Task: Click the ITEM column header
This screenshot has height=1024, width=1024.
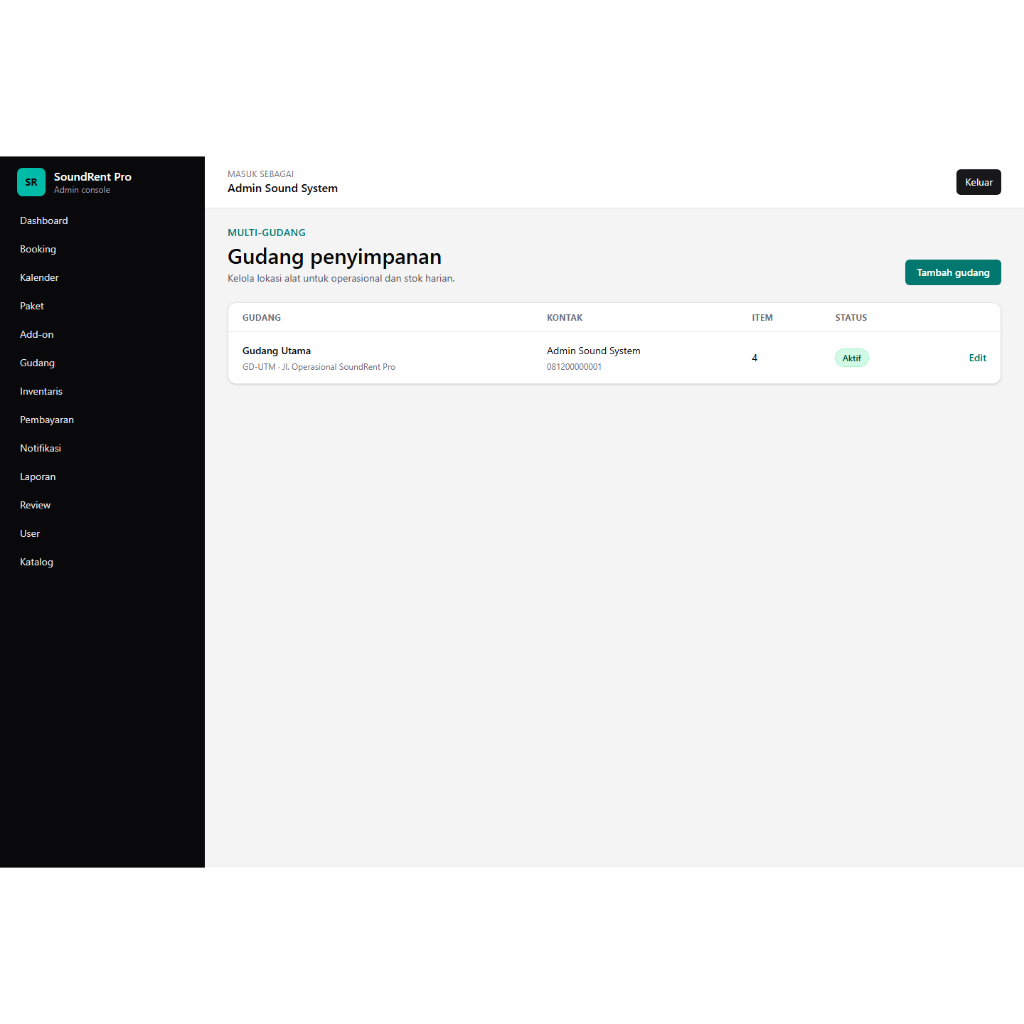Action: point(761,318)
